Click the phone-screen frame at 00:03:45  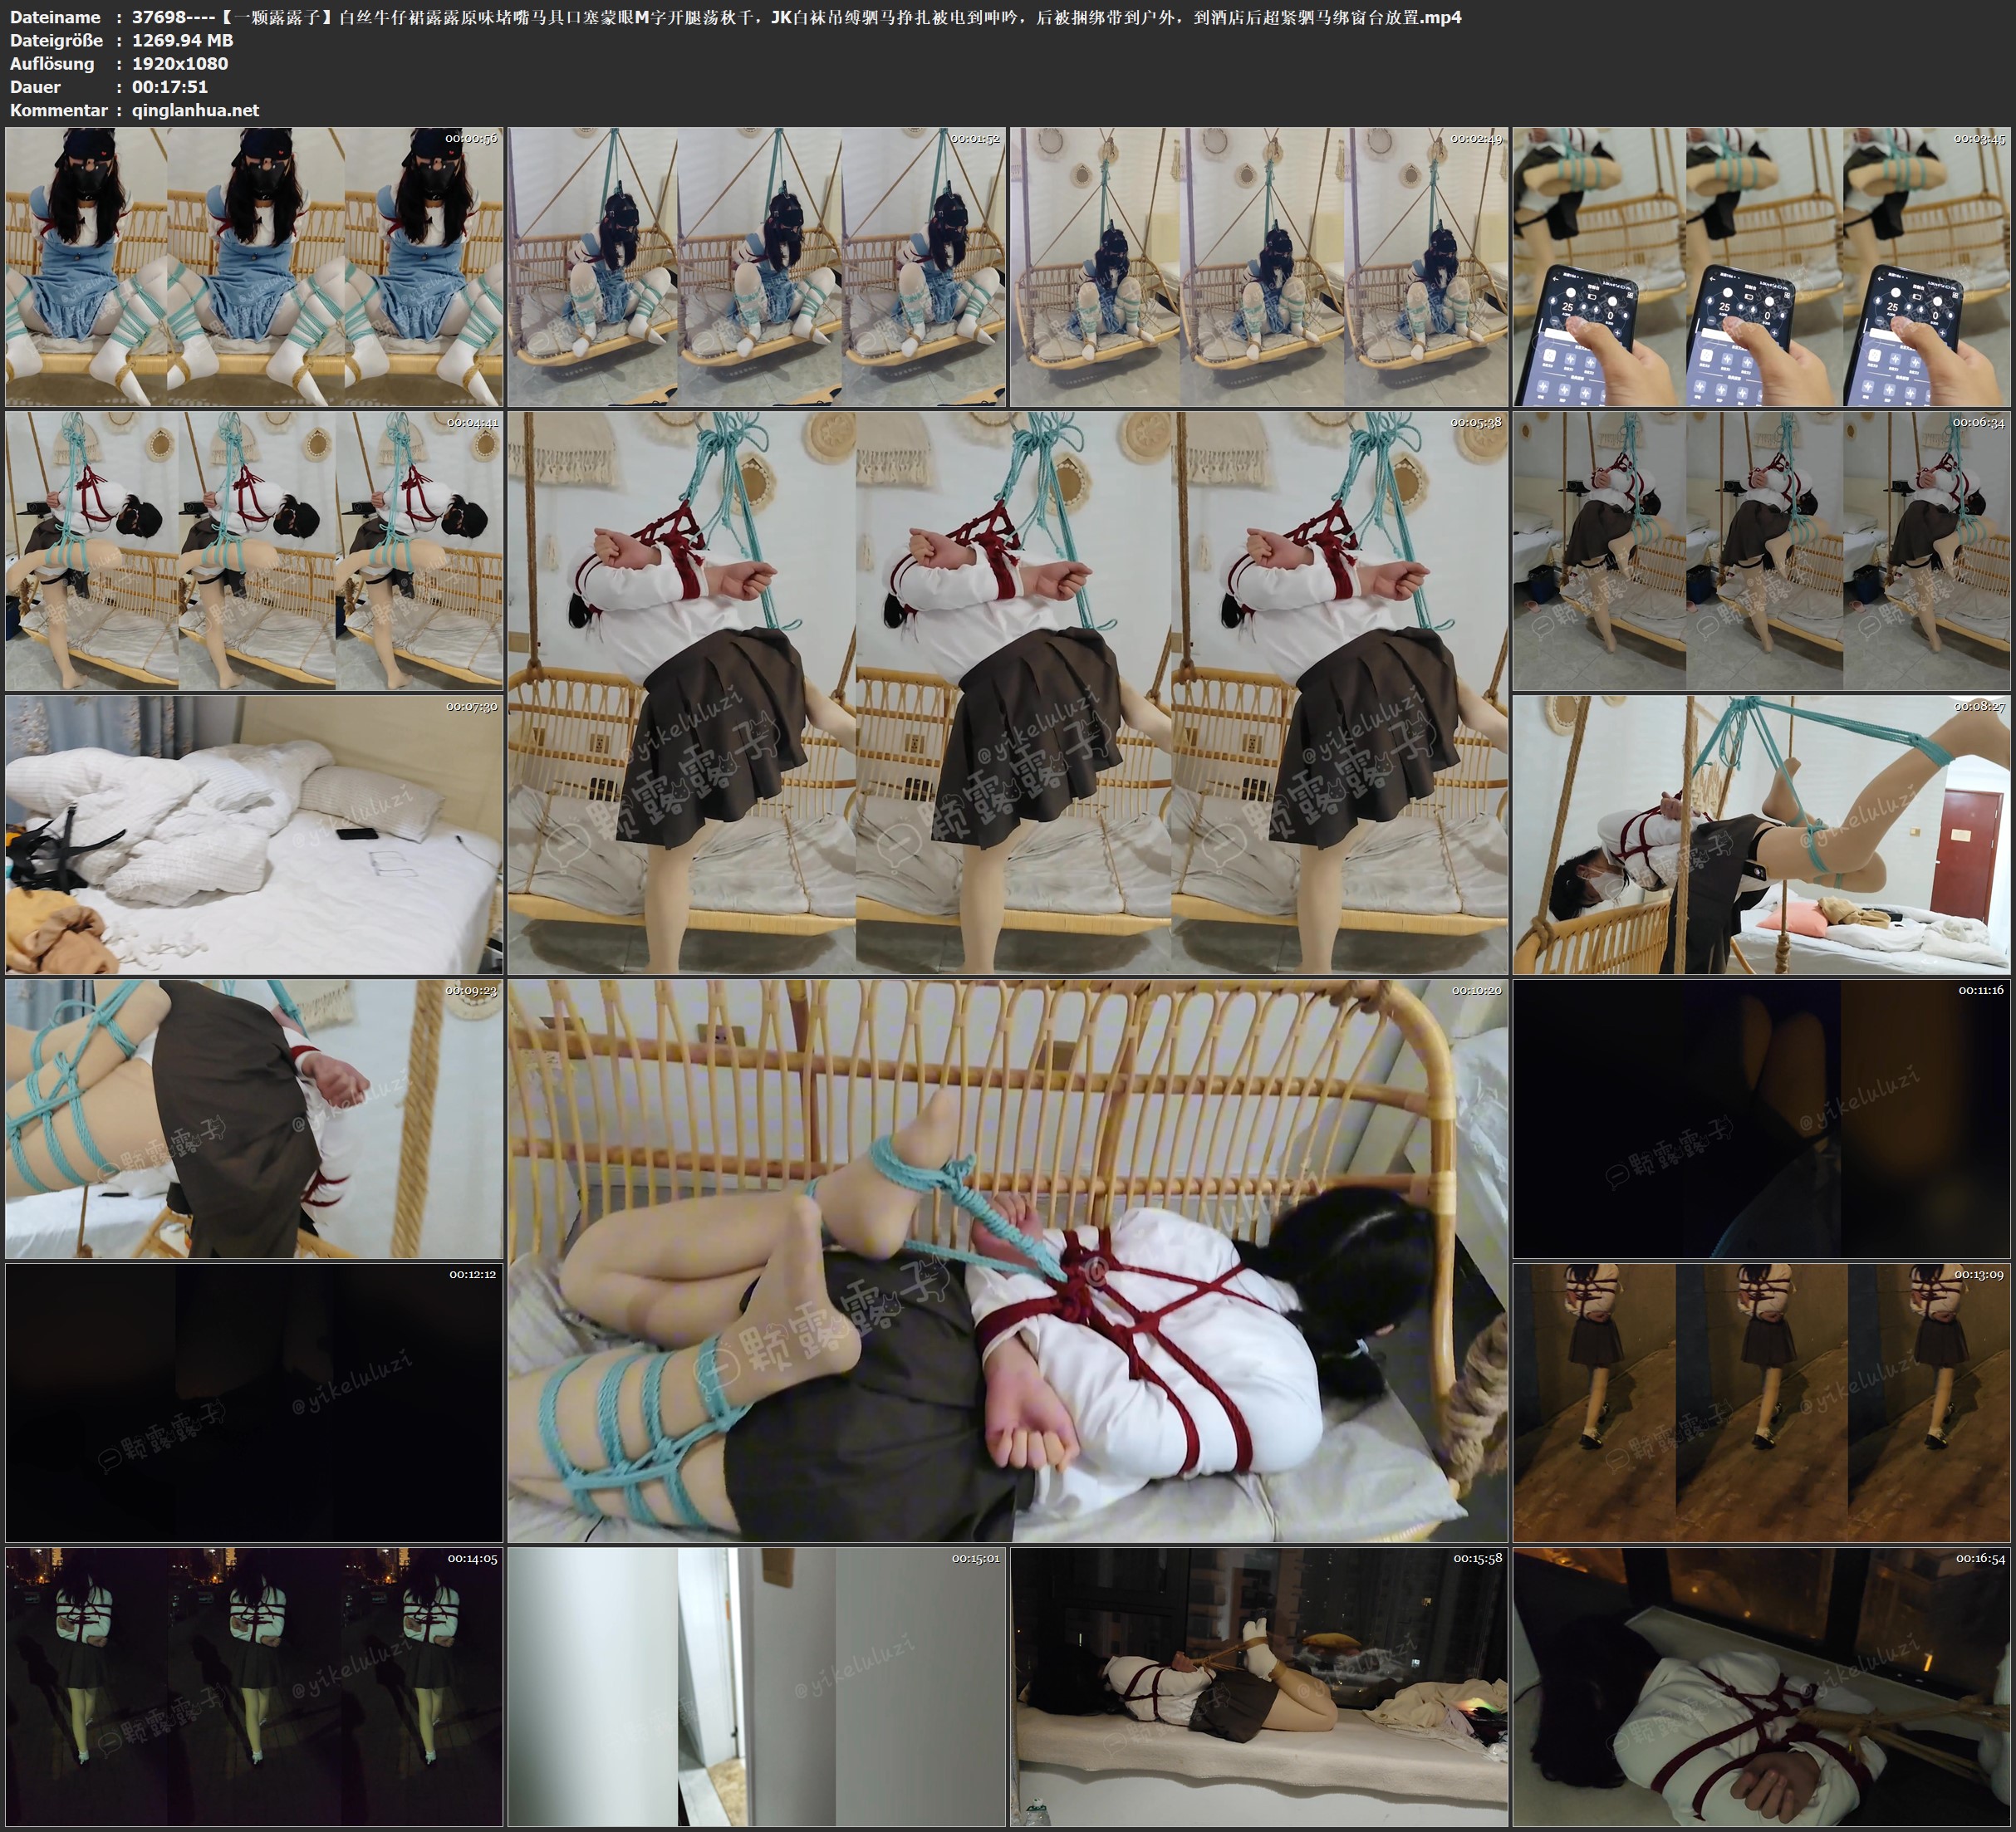(x=1760, y=266)
